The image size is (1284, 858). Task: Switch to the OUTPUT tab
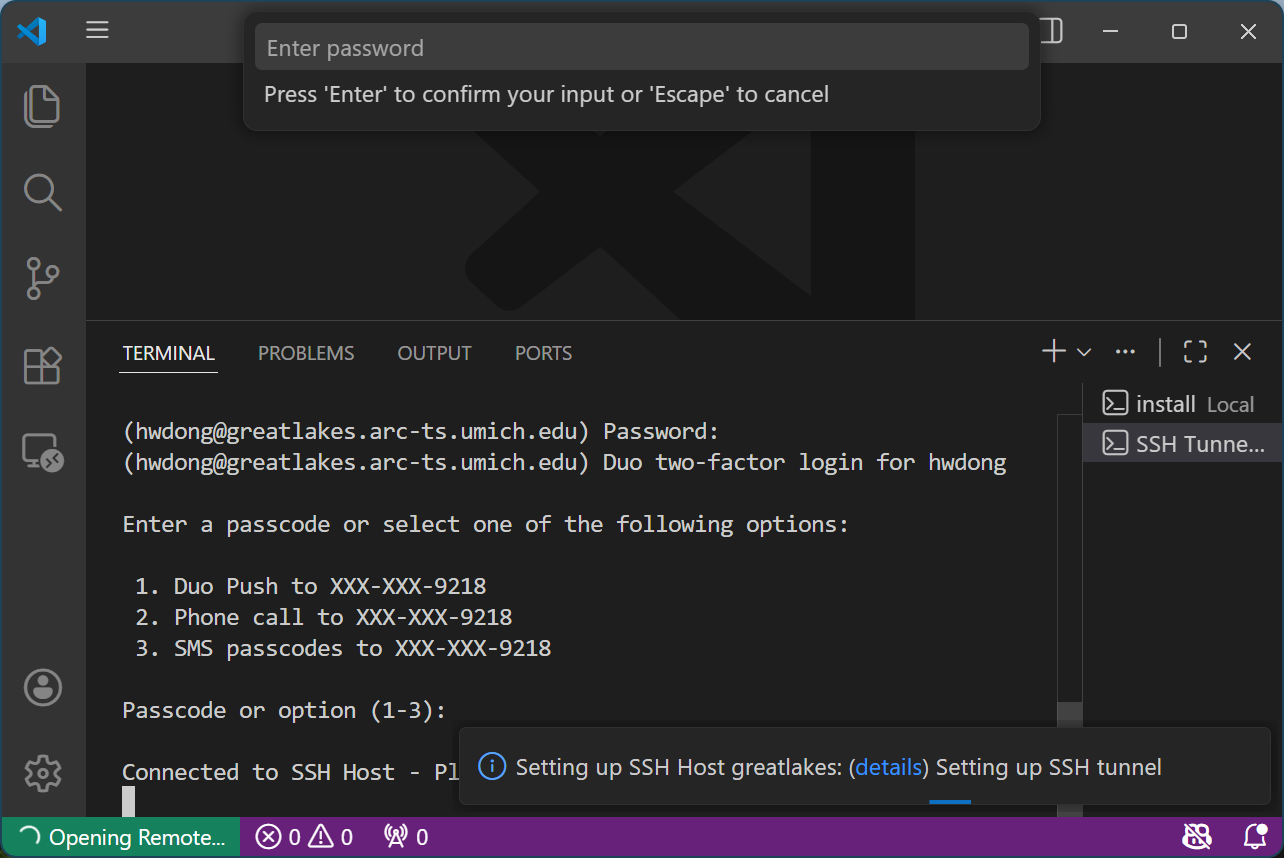[434, 353]
